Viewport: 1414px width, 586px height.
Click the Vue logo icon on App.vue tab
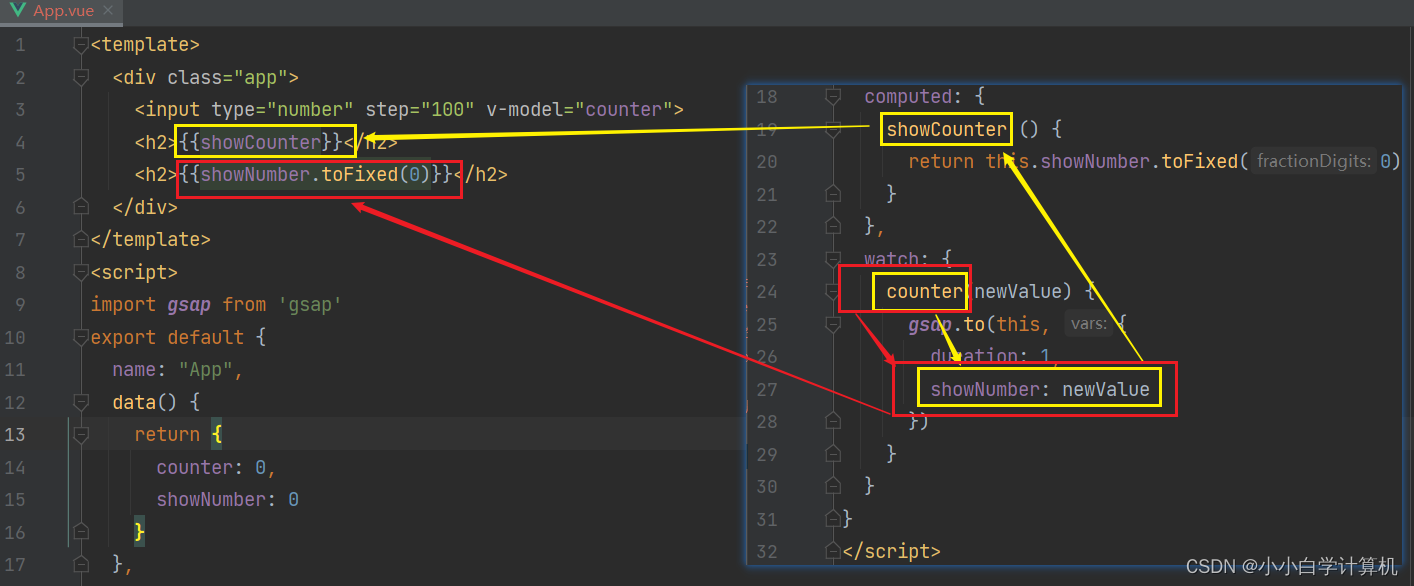(x=15, y=12)
